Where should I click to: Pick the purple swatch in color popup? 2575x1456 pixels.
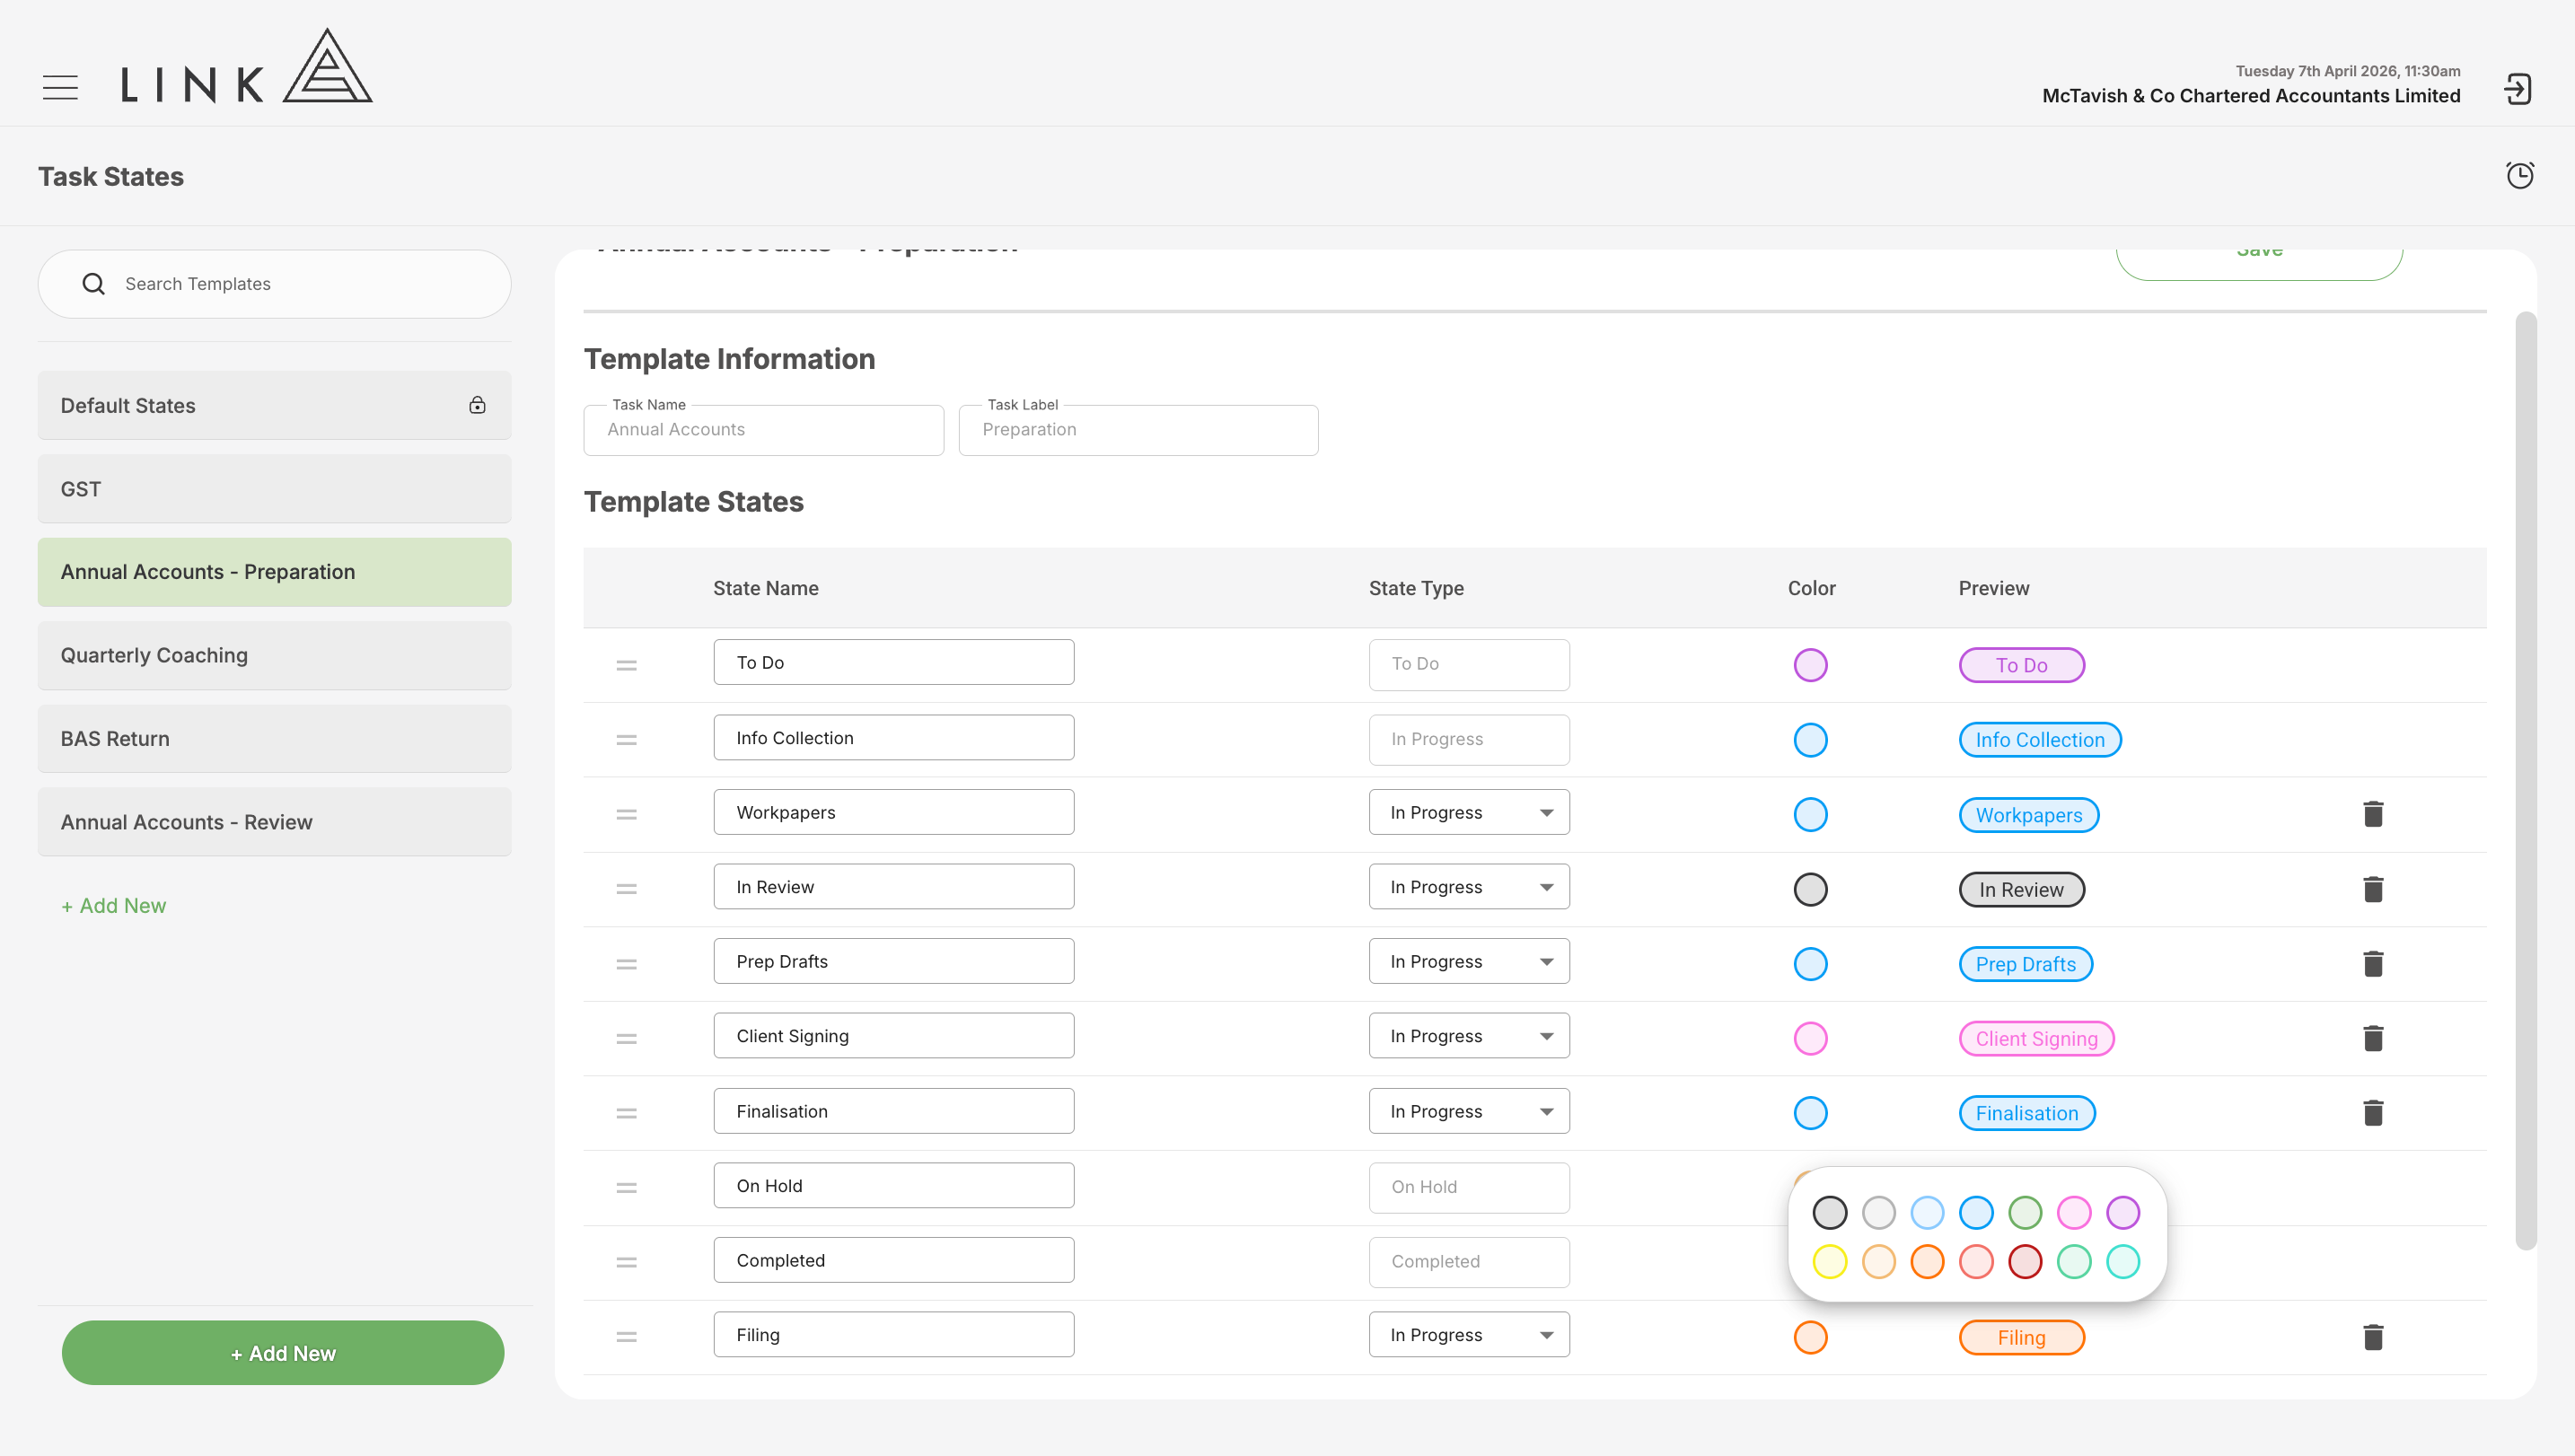click(2123, 1213)
